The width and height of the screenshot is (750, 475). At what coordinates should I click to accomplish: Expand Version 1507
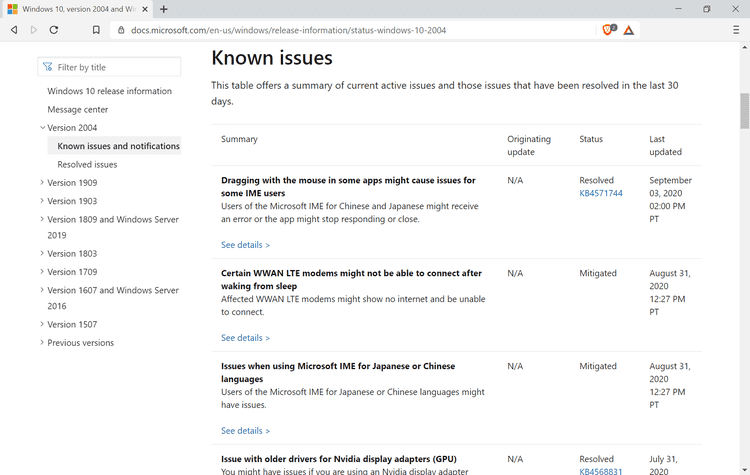pos(42,324)
